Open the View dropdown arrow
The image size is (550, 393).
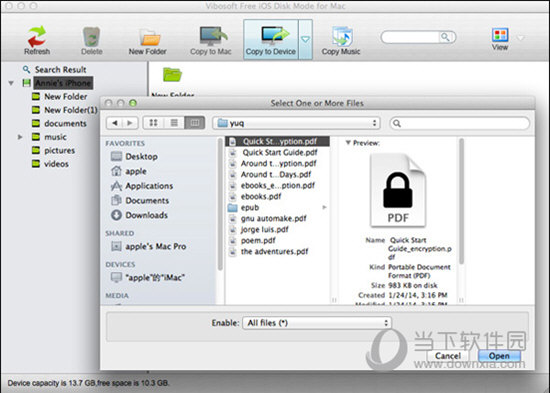521,38
